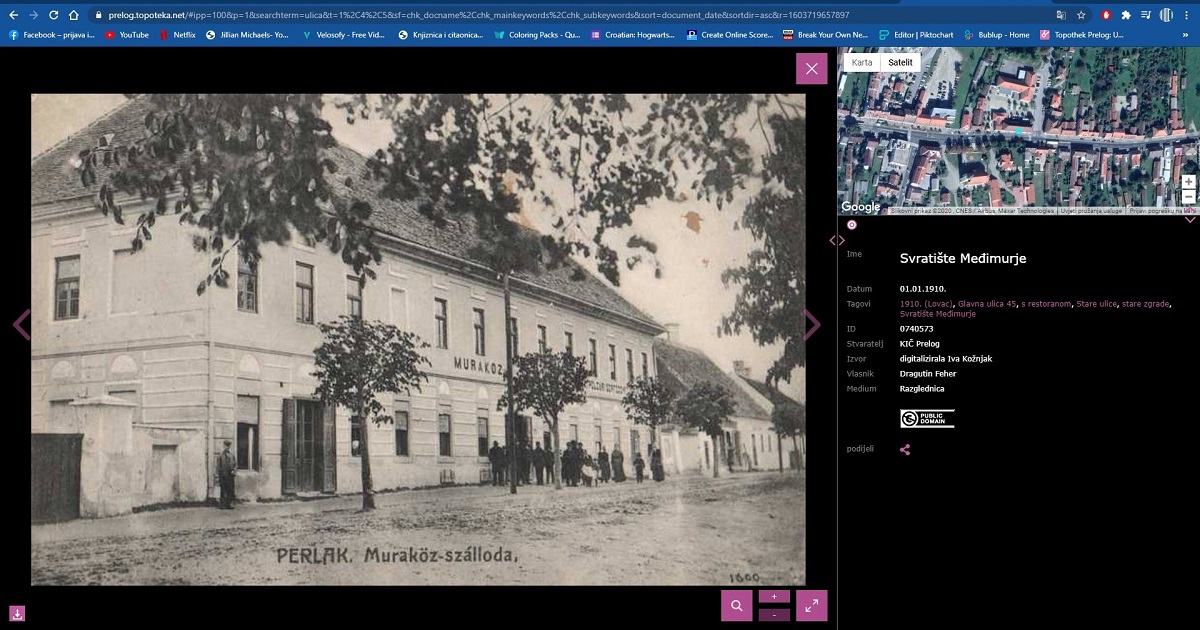
Task: Collapse the map with the pink down chevron
Action: [x=1190, y=220]
